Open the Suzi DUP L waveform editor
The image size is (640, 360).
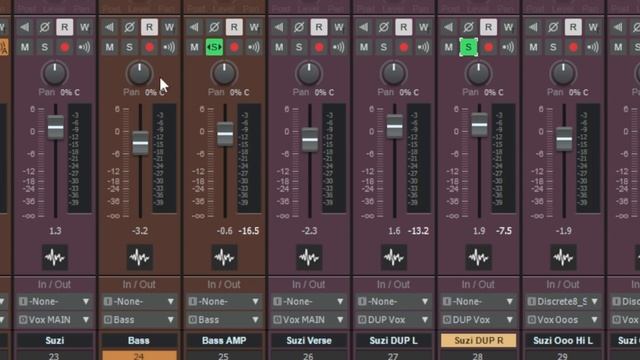(394, 258)
